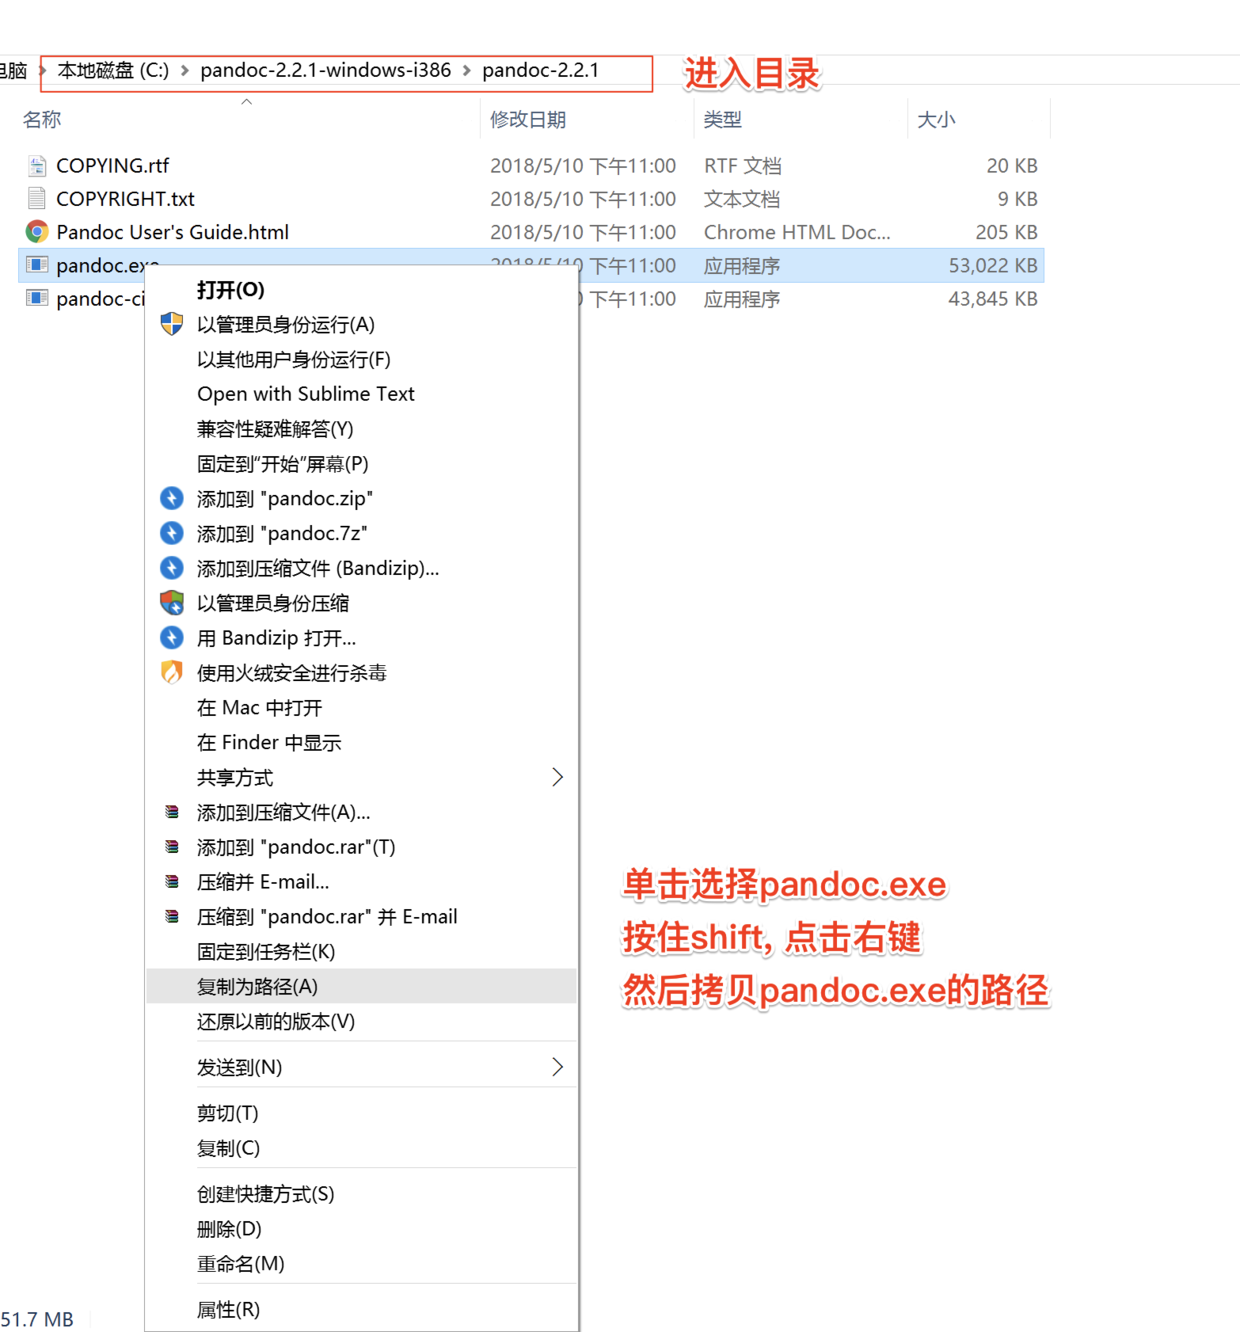This screenshot has width=1240, height=1332.
Task: Select the COPYRIGHT.txt file name
Action: point(125,198)
